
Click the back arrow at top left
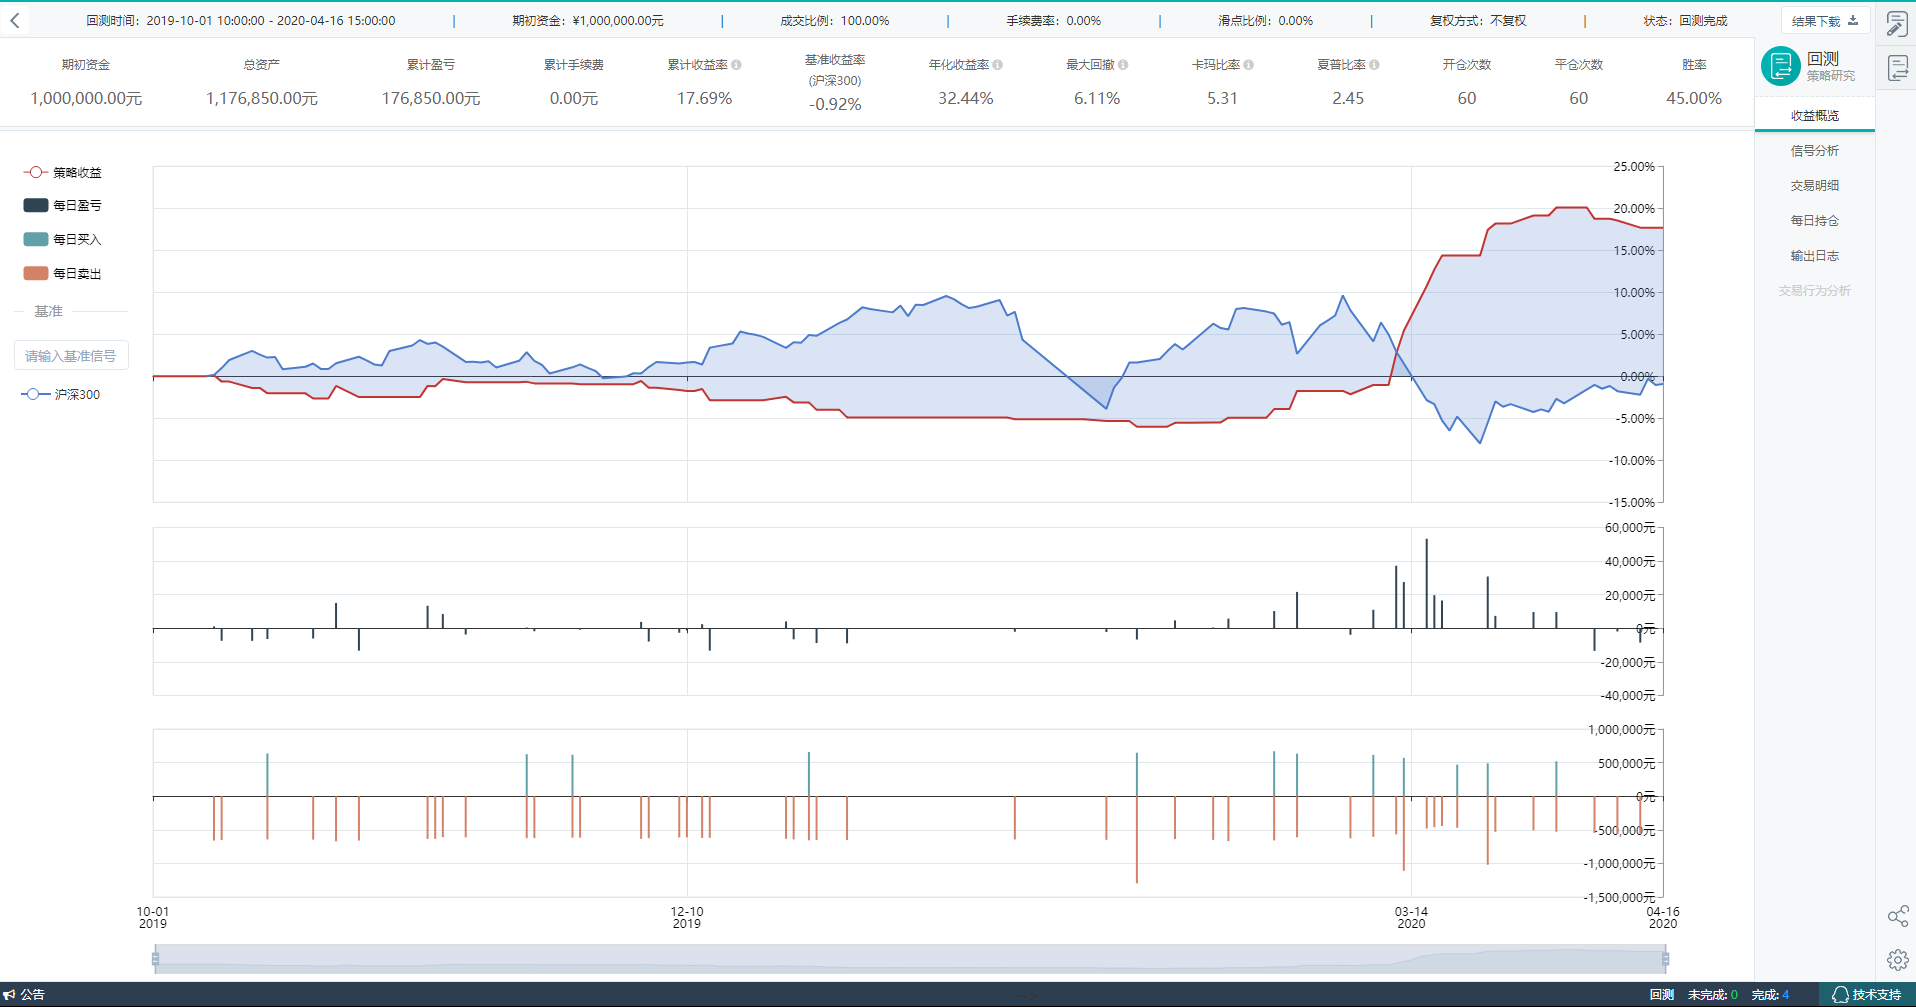click(15, 20)
